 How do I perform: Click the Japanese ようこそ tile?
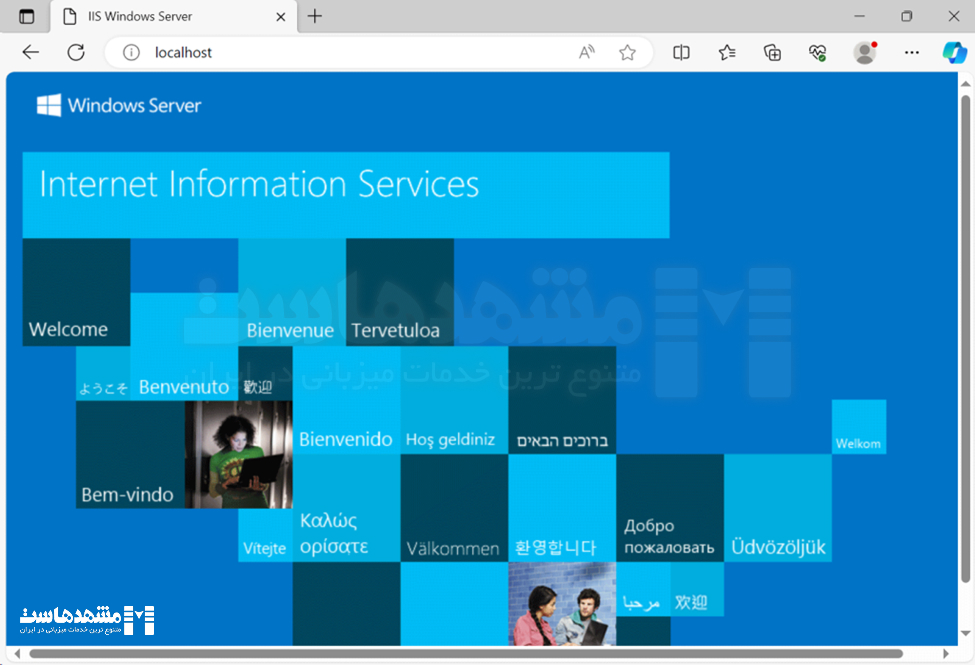click(x=103, y=374)
